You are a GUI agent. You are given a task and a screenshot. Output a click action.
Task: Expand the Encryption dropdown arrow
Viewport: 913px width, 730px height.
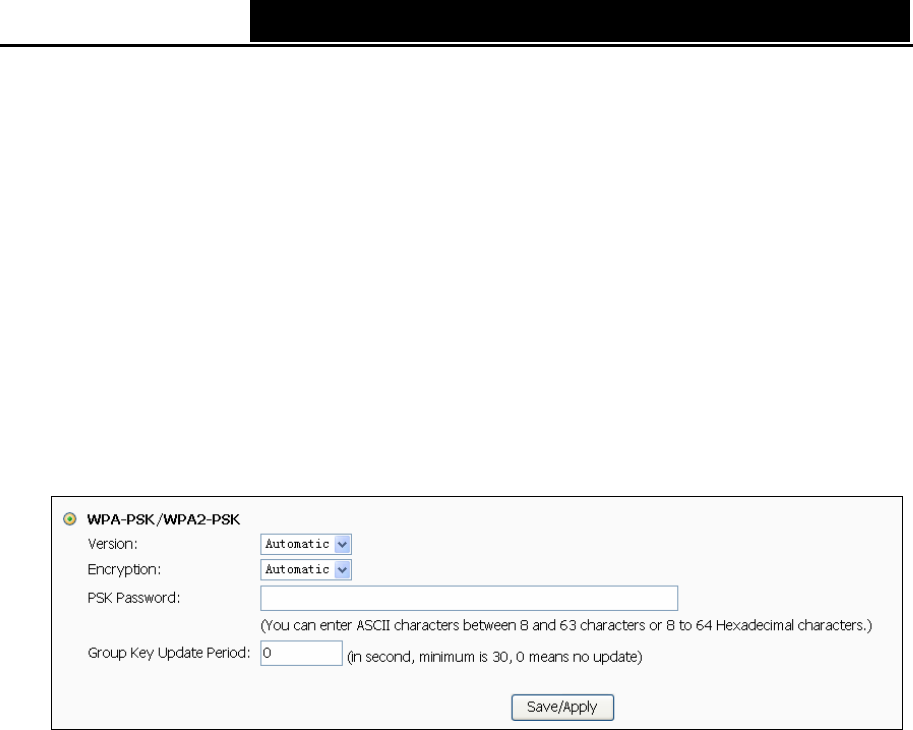click(x=342, y=569)
